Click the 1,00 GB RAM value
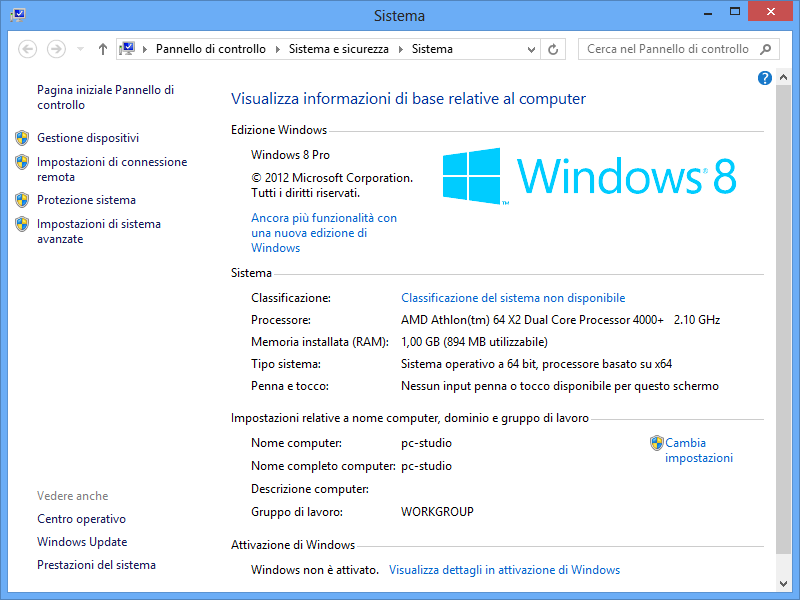Screen dimensions: 800x600 coord(474,342)
